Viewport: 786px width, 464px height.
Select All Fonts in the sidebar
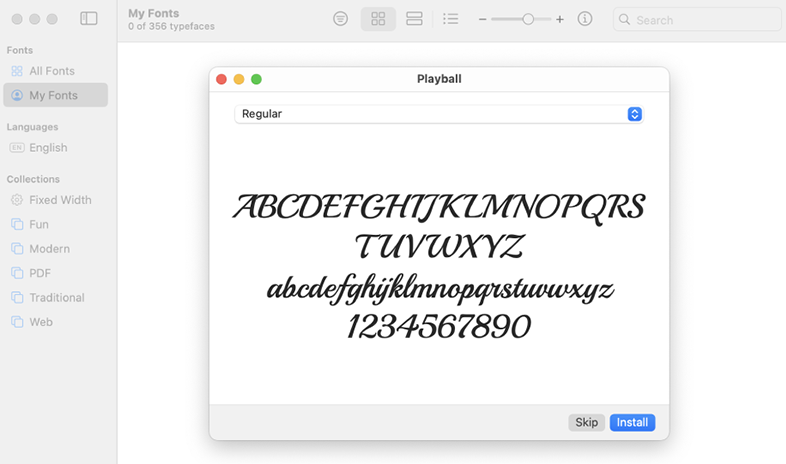pyautogui.click(x=56, y=71)
